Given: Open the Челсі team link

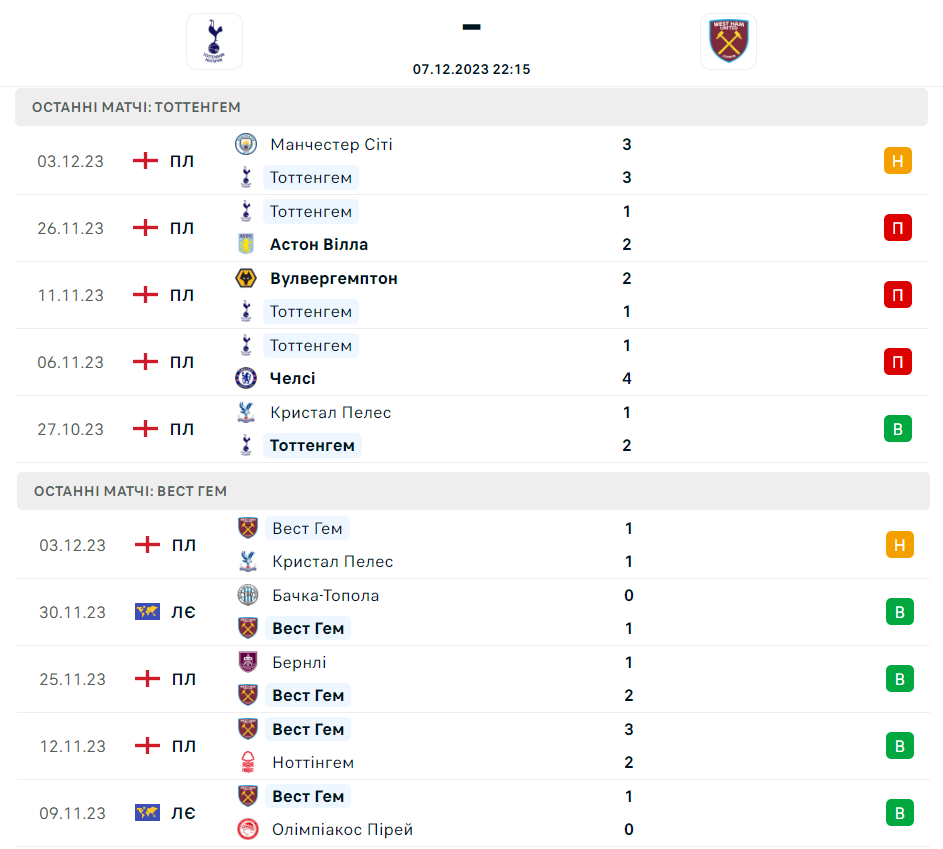Looking at the screenshot, I should tap(293, 378).
